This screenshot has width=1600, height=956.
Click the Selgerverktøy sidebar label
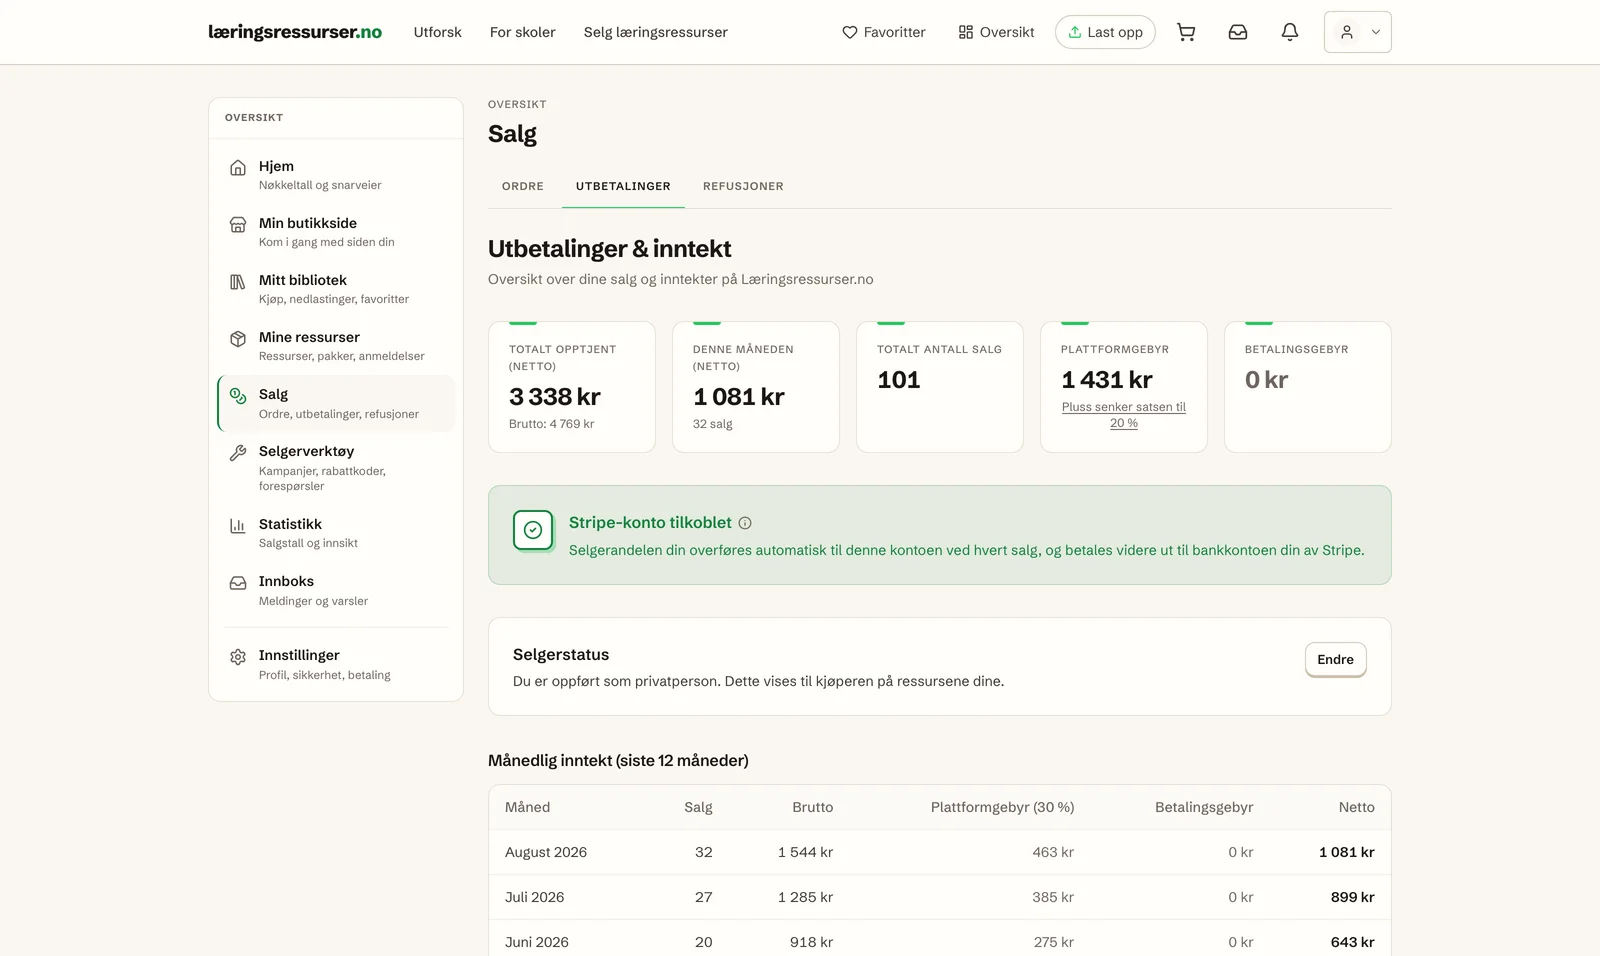point(306,451)
